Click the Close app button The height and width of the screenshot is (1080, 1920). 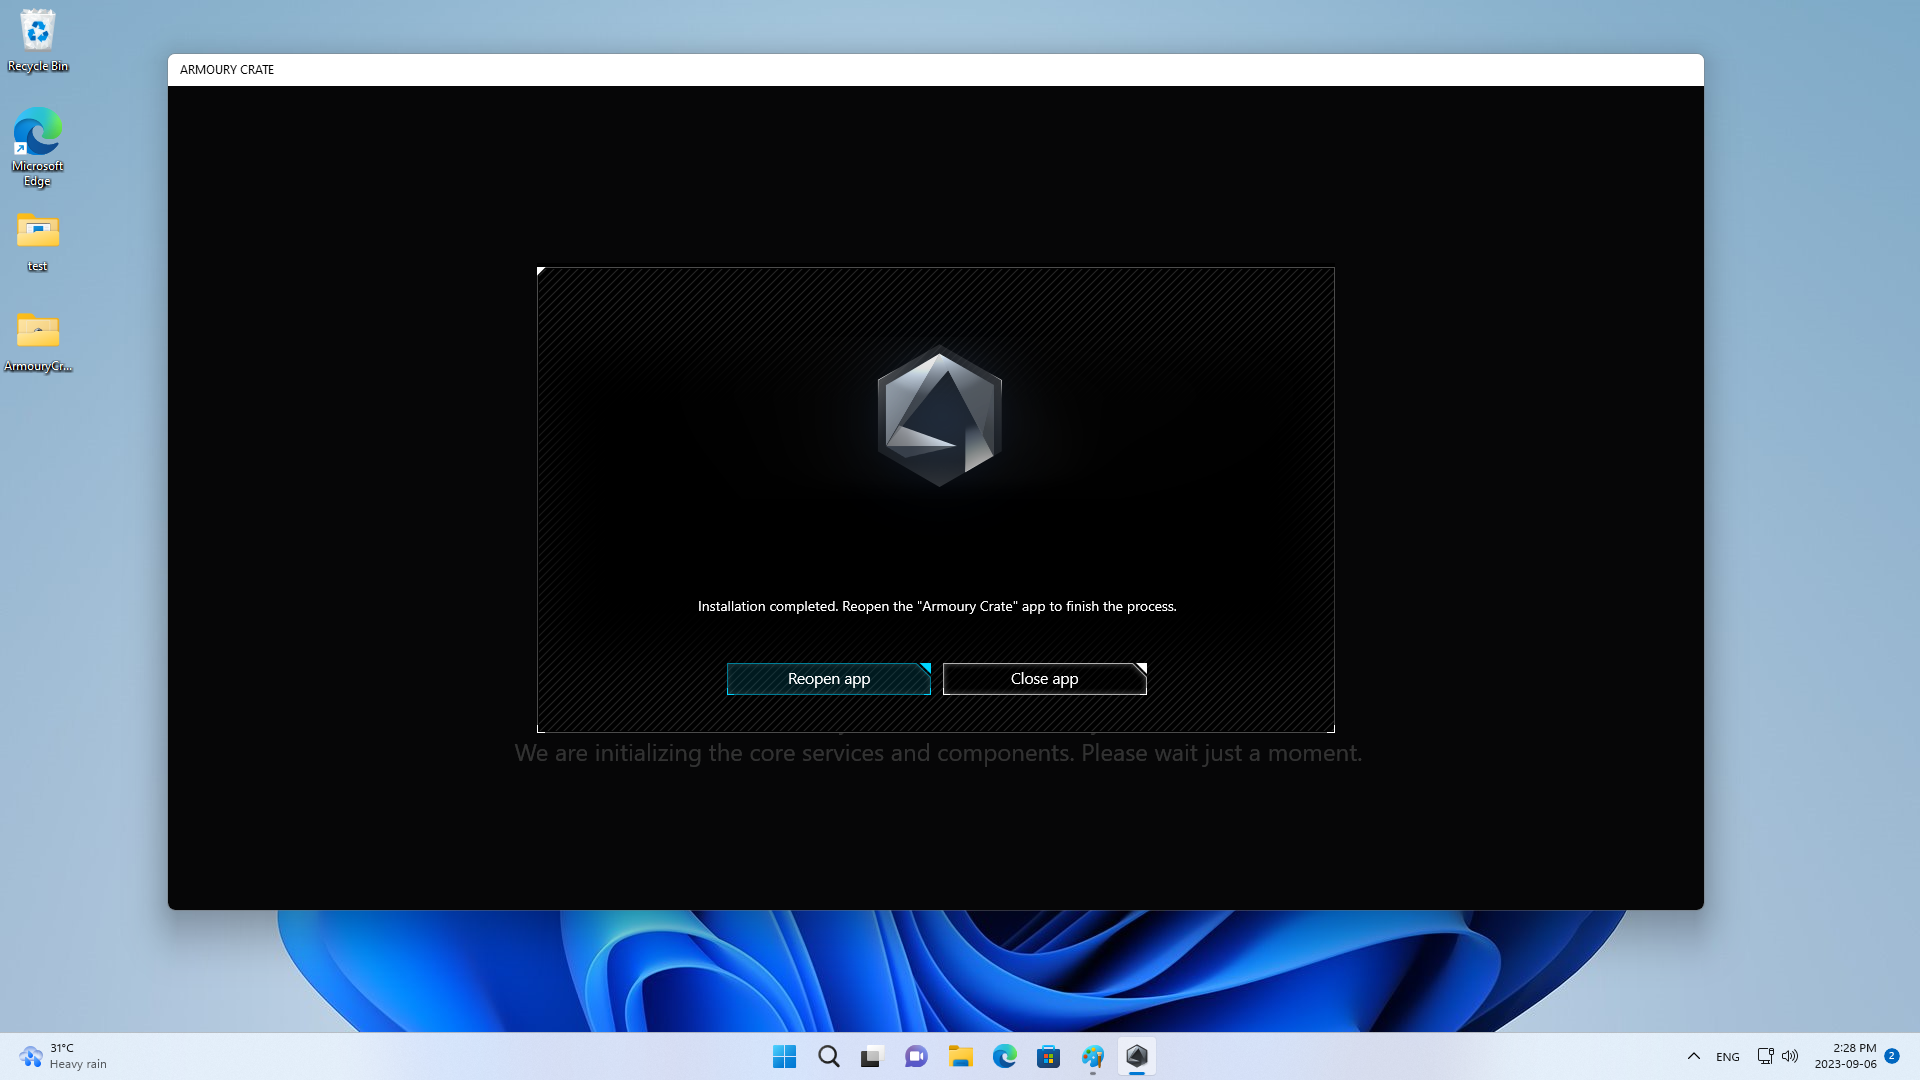click(1044, 679)
